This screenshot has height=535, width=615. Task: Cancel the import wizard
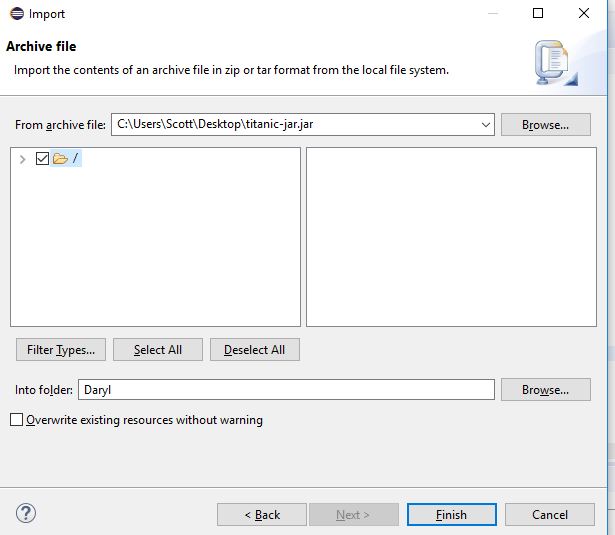pos(550,515)
